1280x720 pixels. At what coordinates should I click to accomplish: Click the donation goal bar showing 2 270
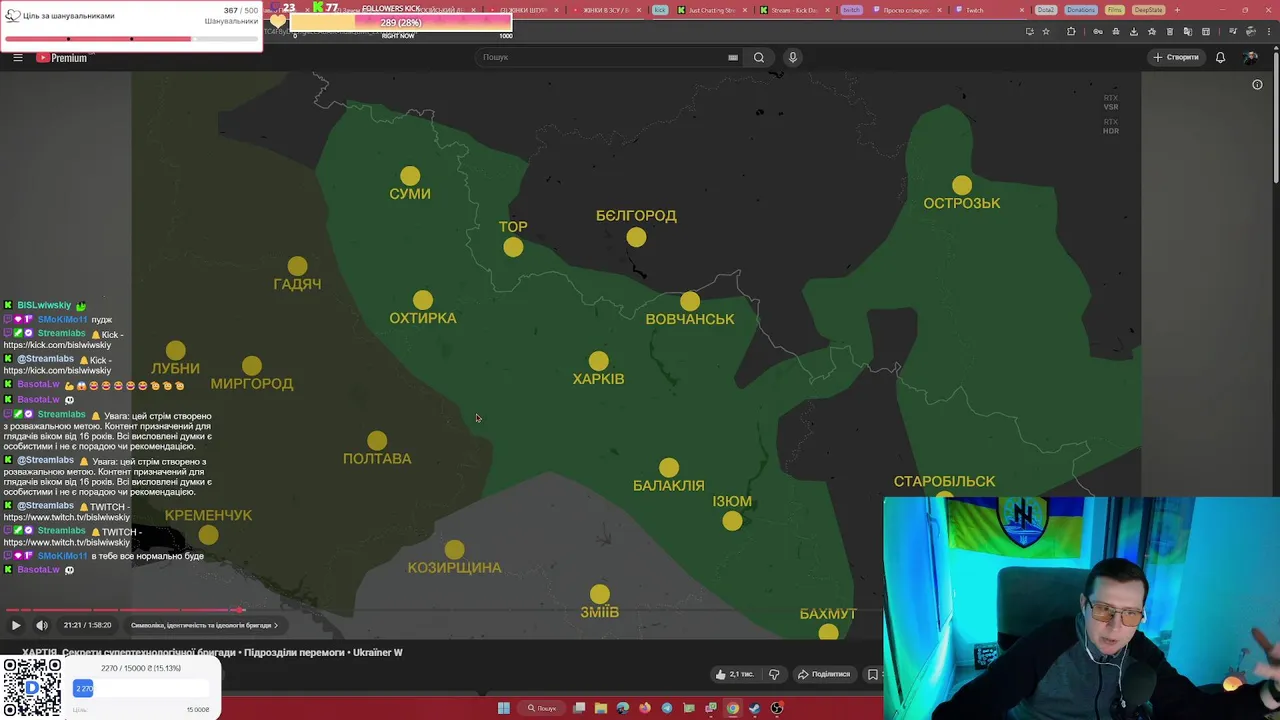(x=141, y=688)
